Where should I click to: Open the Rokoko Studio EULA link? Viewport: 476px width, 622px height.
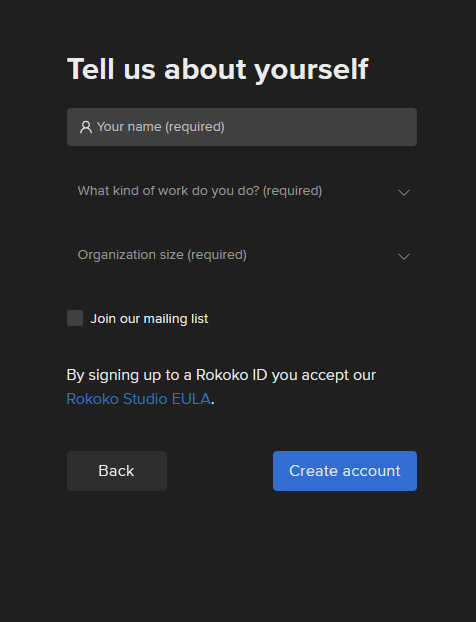tap(138, 399)
